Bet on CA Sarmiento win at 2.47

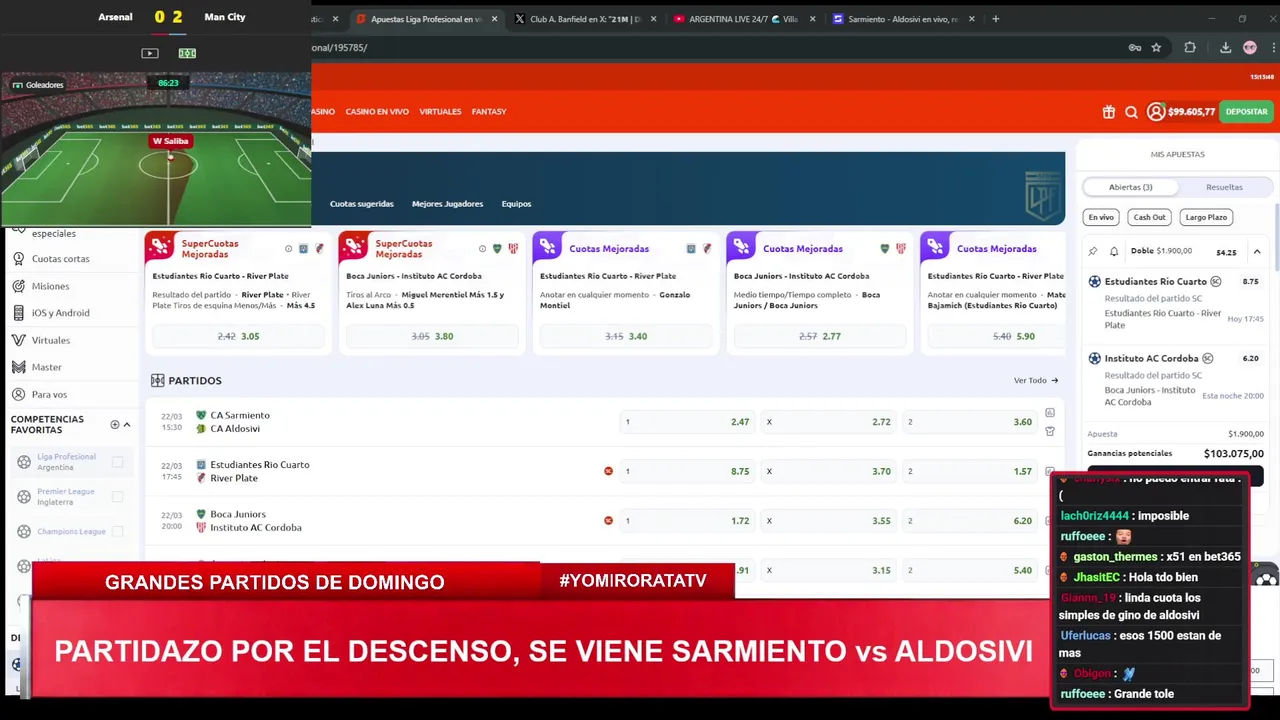(686, 422)
